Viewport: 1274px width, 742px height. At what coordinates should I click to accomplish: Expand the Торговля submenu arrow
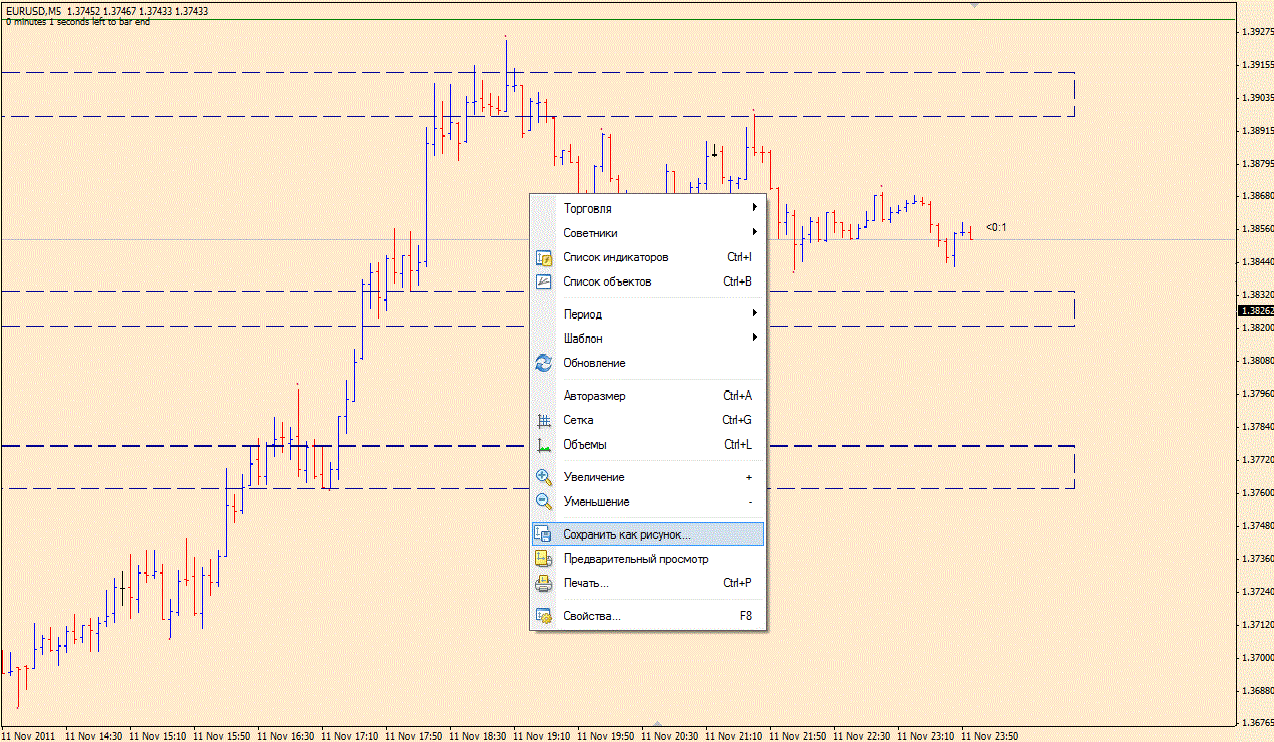755,208
